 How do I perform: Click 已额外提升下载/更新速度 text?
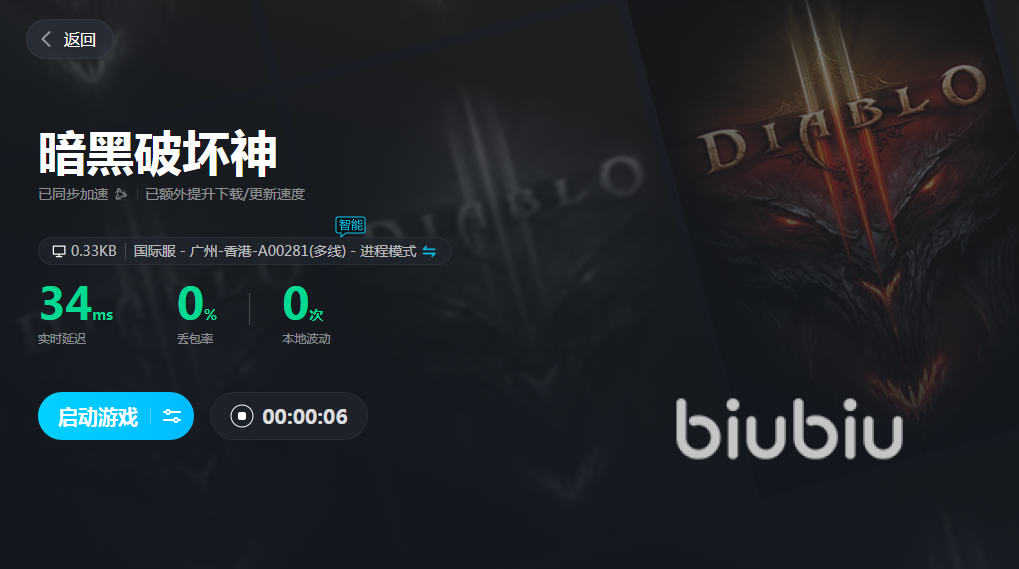click(x=225, y=194)
